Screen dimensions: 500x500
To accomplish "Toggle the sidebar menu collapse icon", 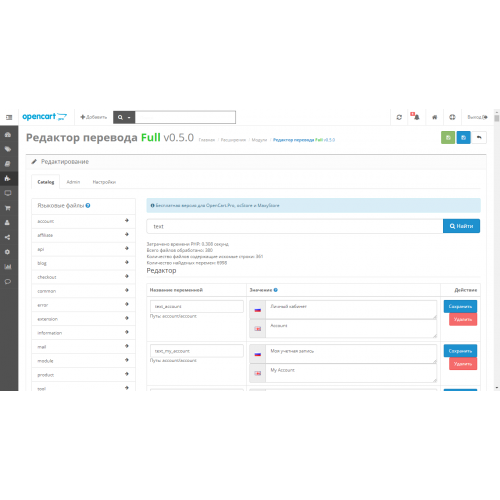I will pos(9,117).
